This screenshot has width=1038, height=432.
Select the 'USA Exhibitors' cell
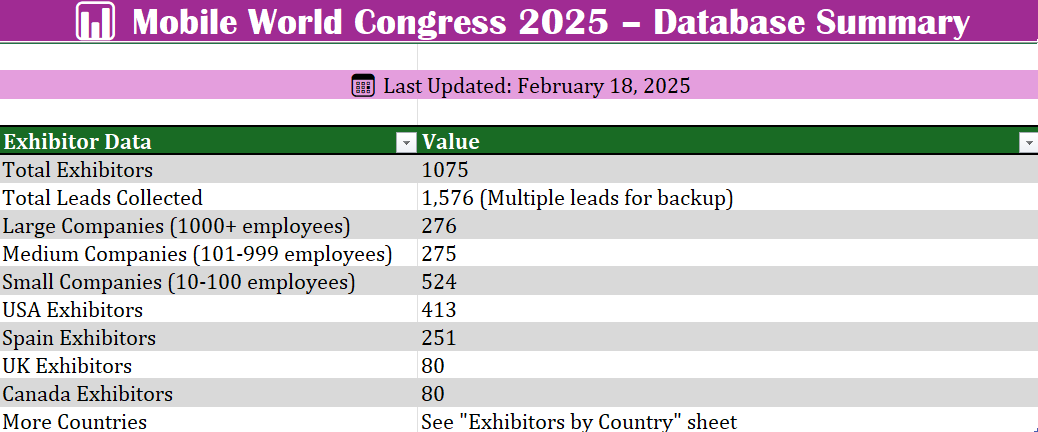point(209,309)
